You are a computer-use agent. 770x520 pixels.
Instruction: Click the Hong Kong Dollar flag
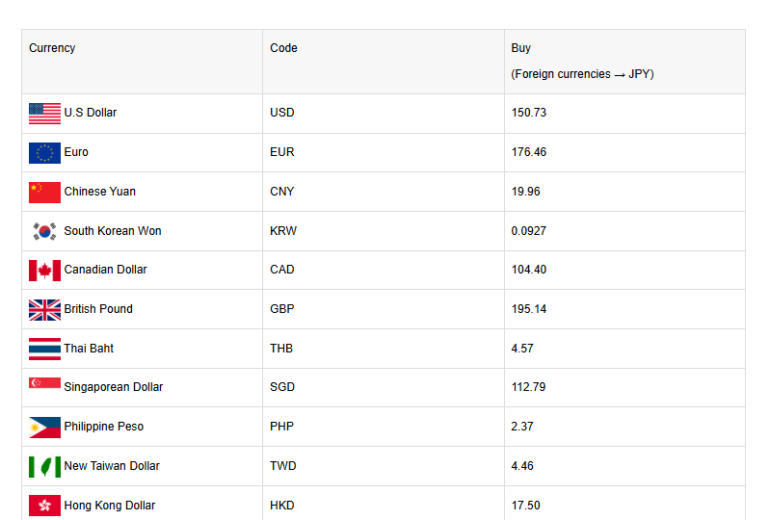tap(45, 505)
